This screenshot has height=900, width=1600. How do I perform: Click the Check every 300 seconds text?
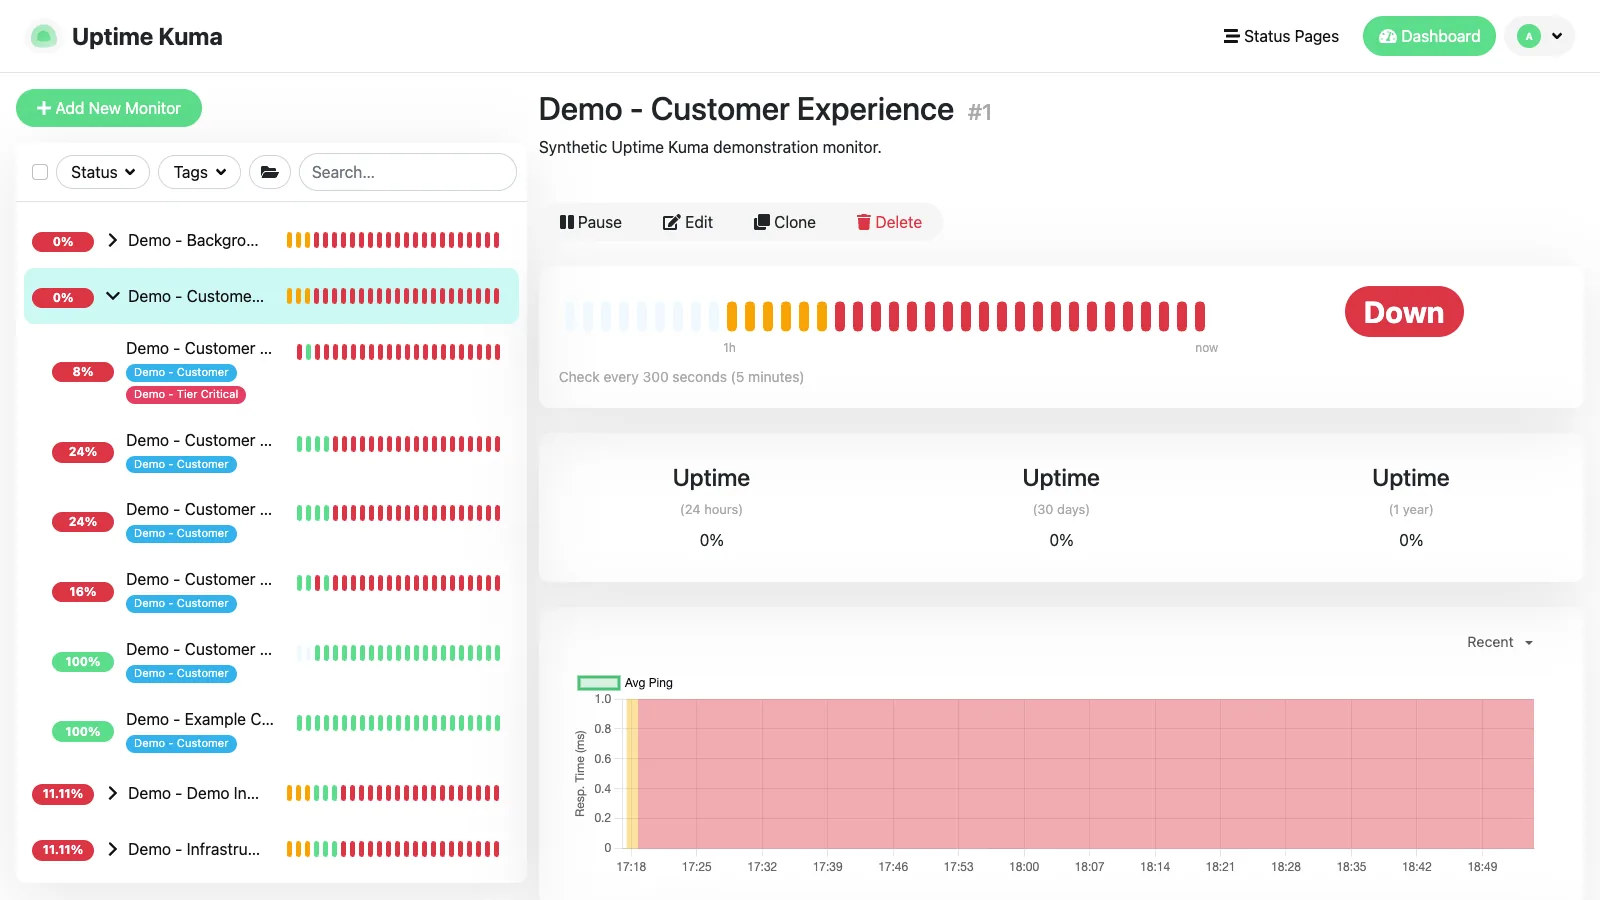[681, 377]
